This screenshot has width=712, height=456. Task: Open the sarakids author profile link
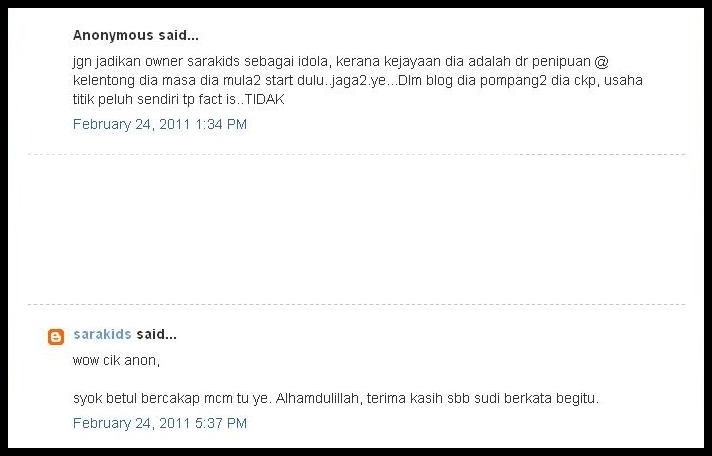102,334
